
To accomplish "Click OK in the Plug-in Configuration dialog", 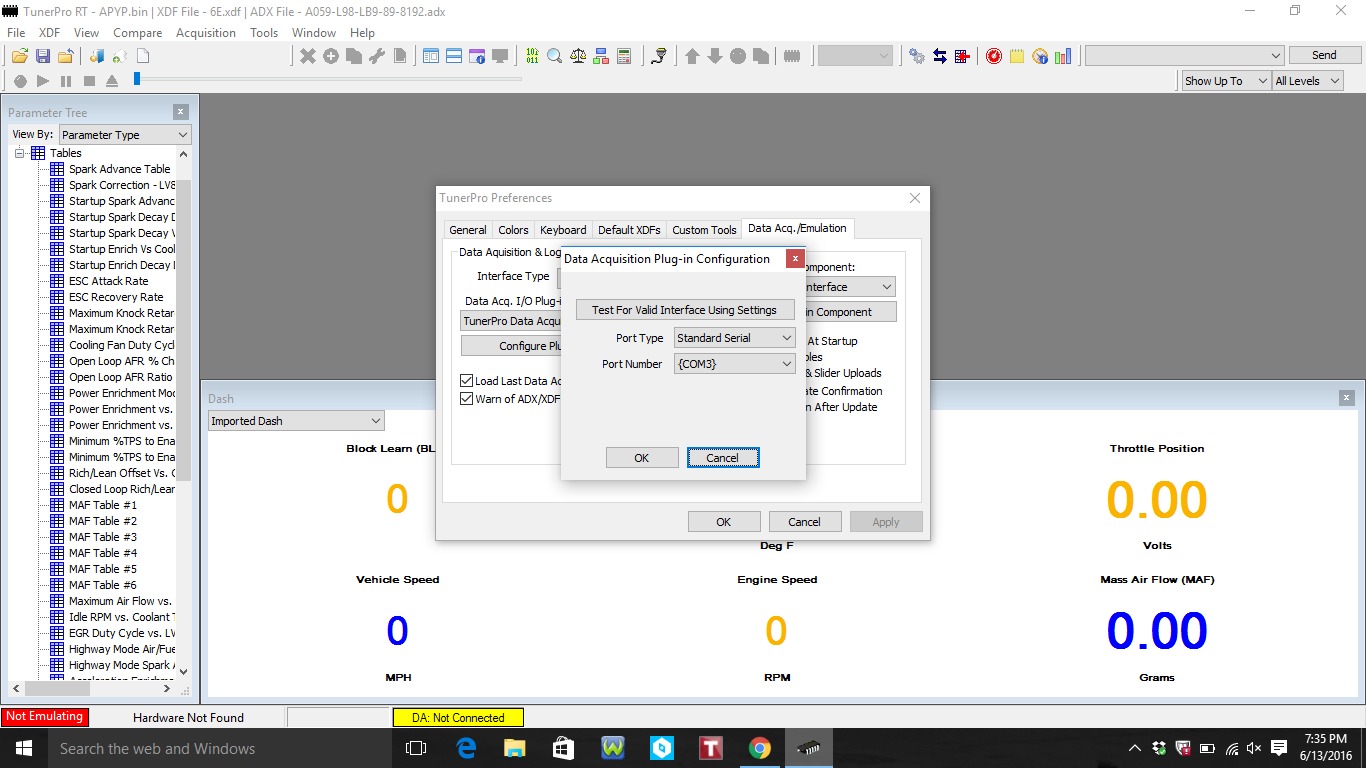I will [641, 458].
